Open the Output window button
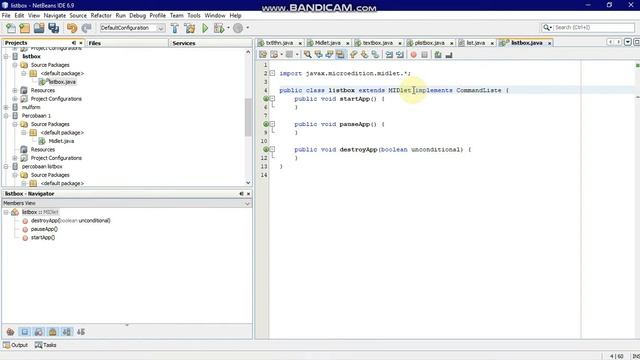This screenshot has width=640, height=360. click(16, 345)
